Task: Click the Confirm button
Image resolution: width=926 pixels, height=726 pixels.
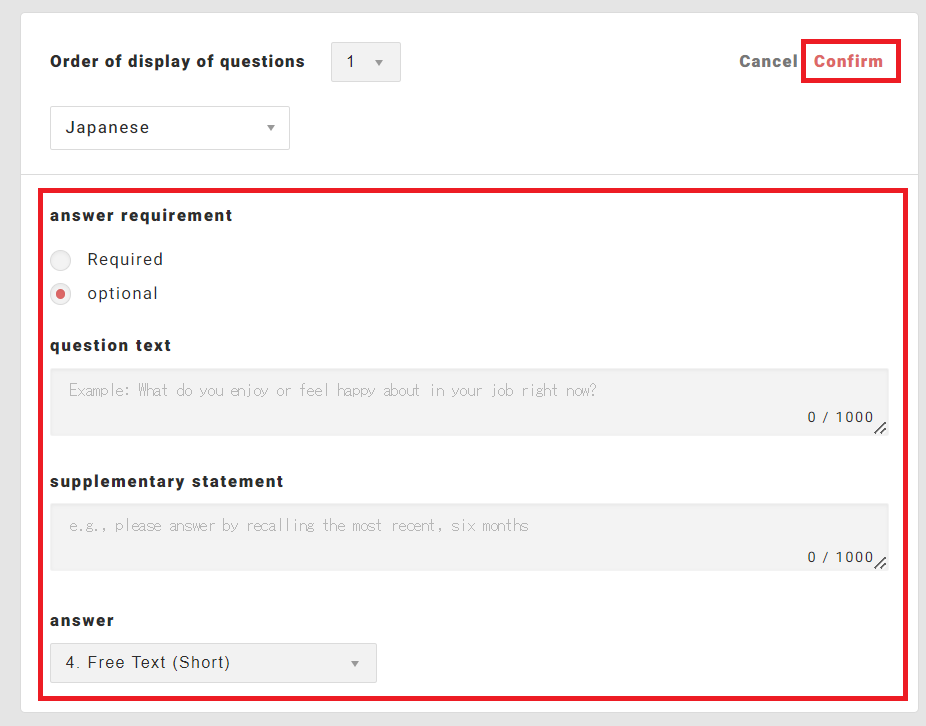Action: pos(848,61)
